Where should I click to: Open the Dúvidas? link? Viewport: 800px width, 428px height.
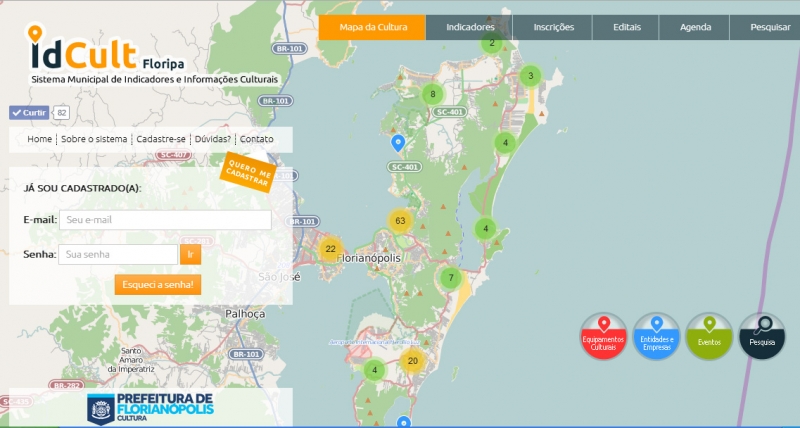[x=213, y=139]
